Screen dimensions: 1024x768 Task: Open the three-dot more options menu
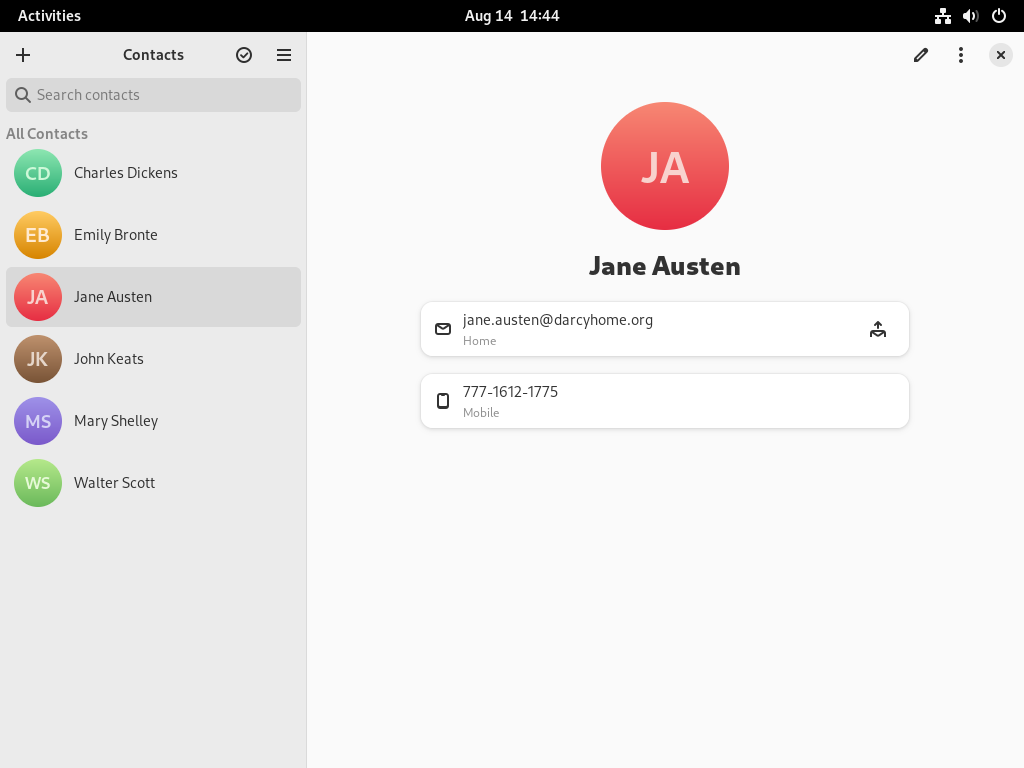pyautogui.click(x=961, y=55)
